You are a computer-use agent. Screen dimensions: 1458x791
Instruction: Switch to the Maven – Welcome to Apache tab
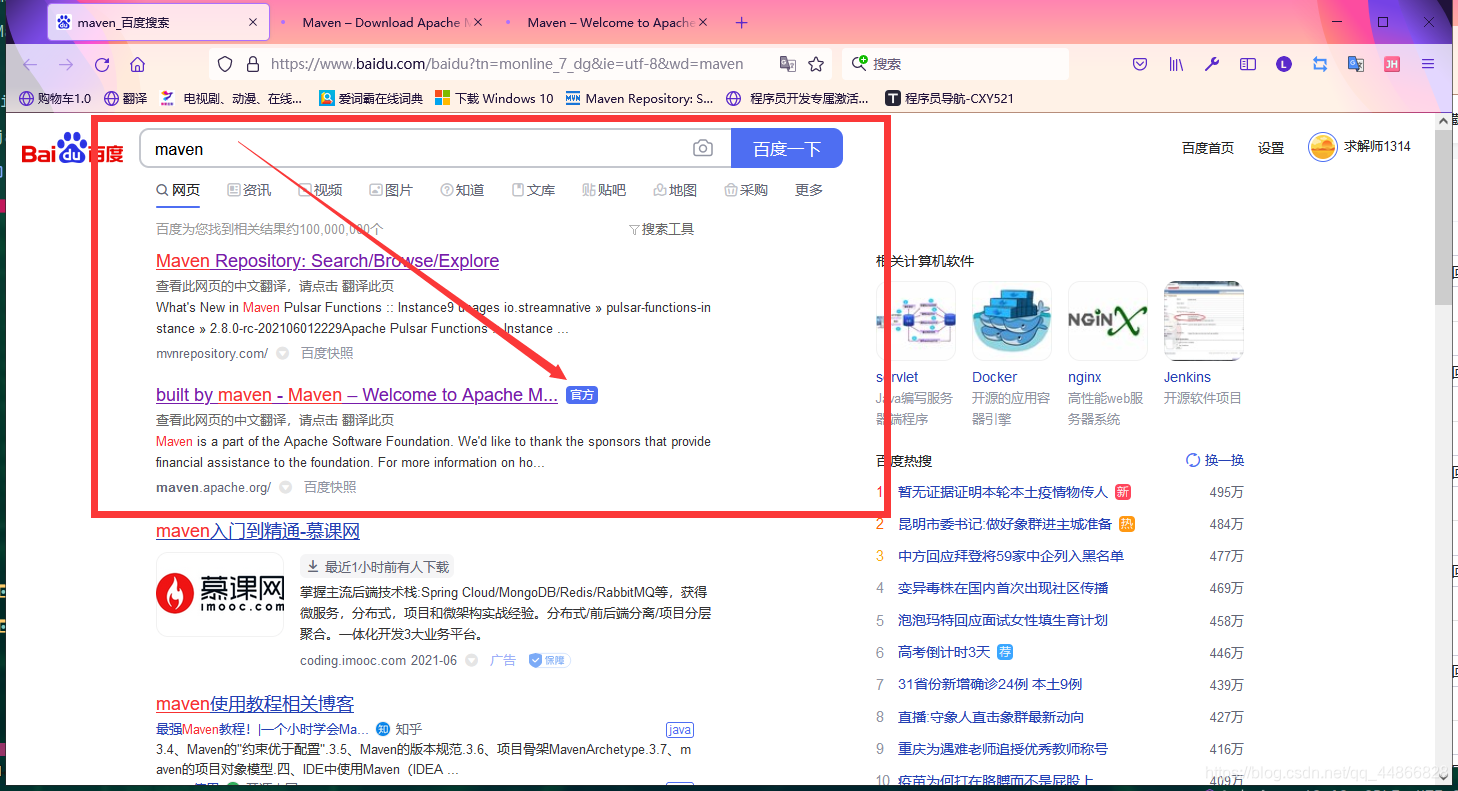pos(610,22)
